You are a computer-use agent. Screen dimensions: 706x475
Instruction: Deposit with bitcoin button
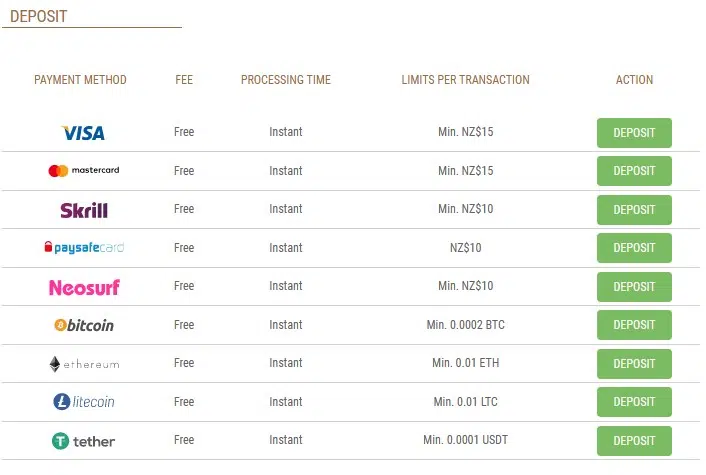pos(634,325)
